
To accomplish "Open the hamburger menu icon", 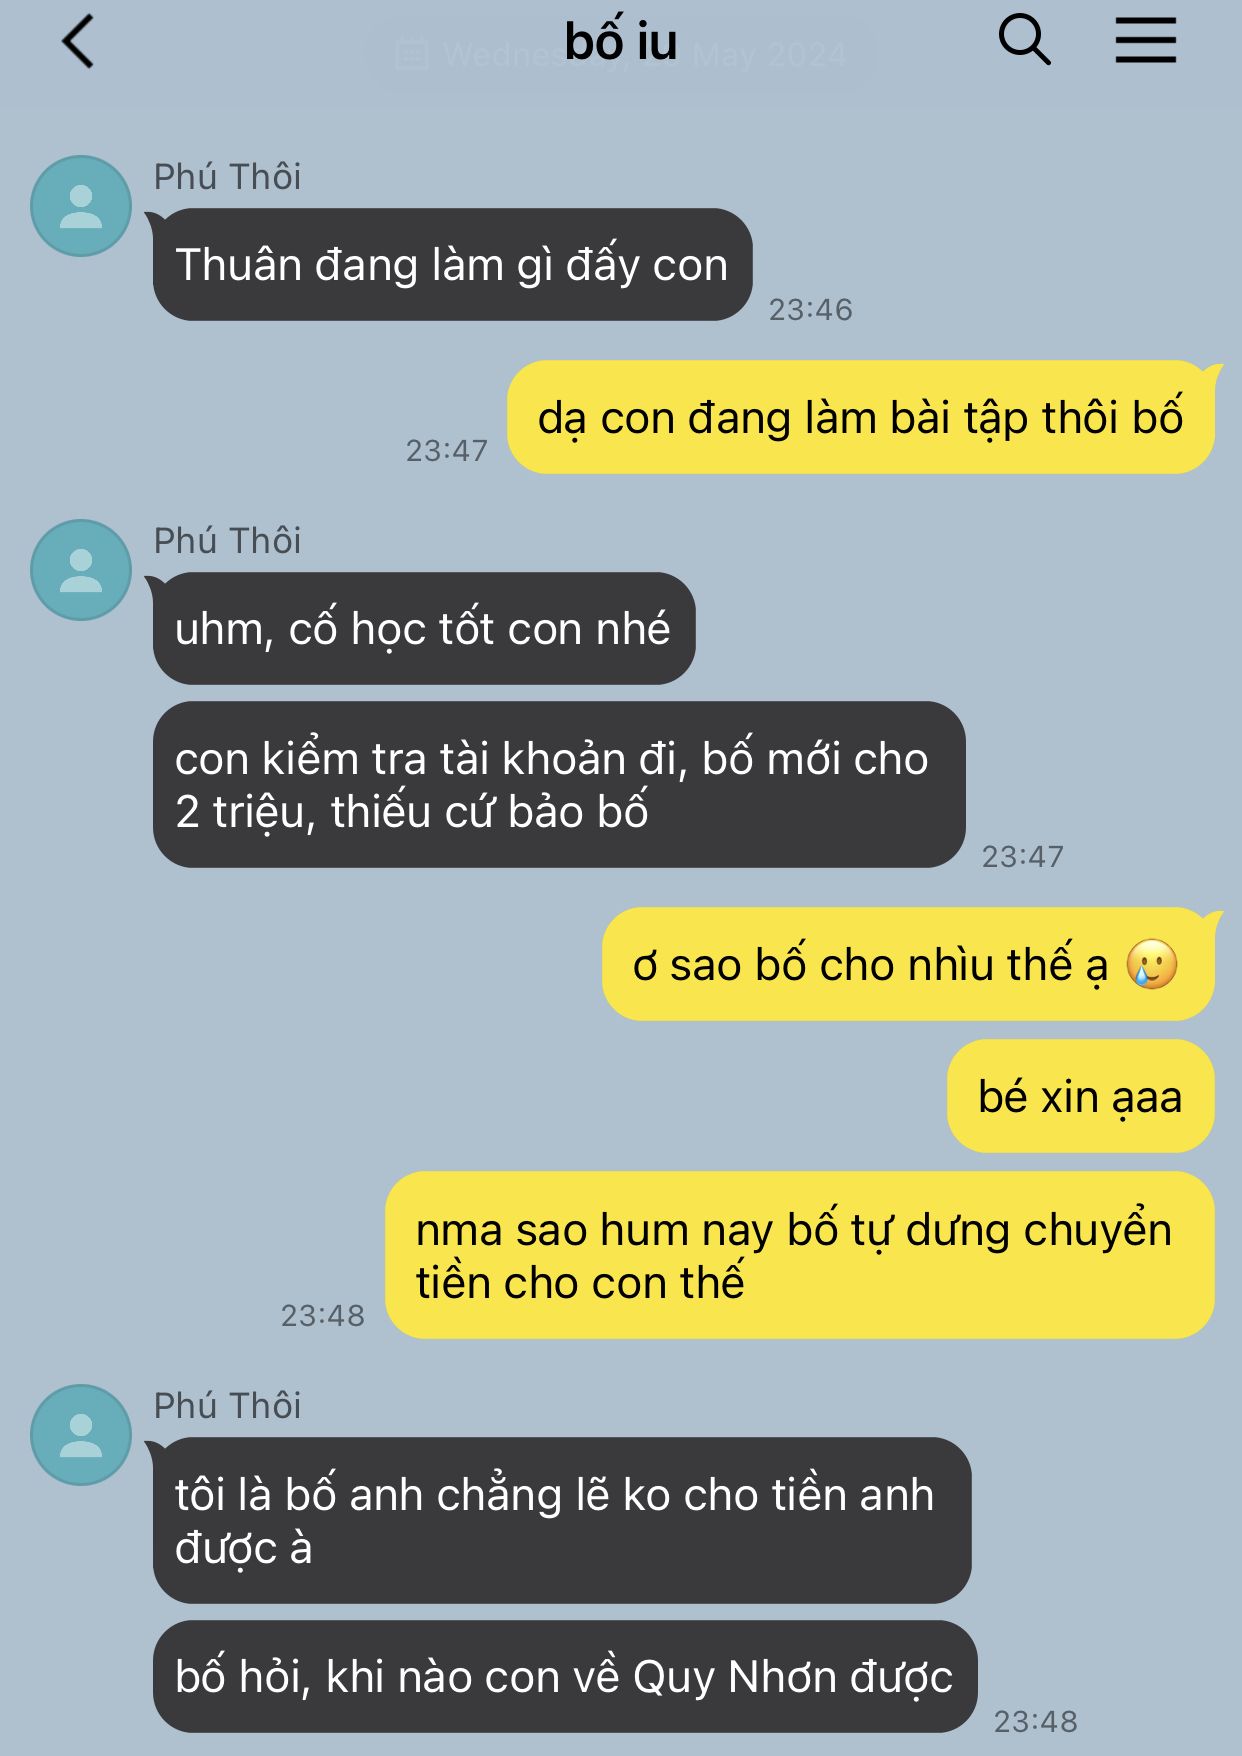I will (1145, 41).
